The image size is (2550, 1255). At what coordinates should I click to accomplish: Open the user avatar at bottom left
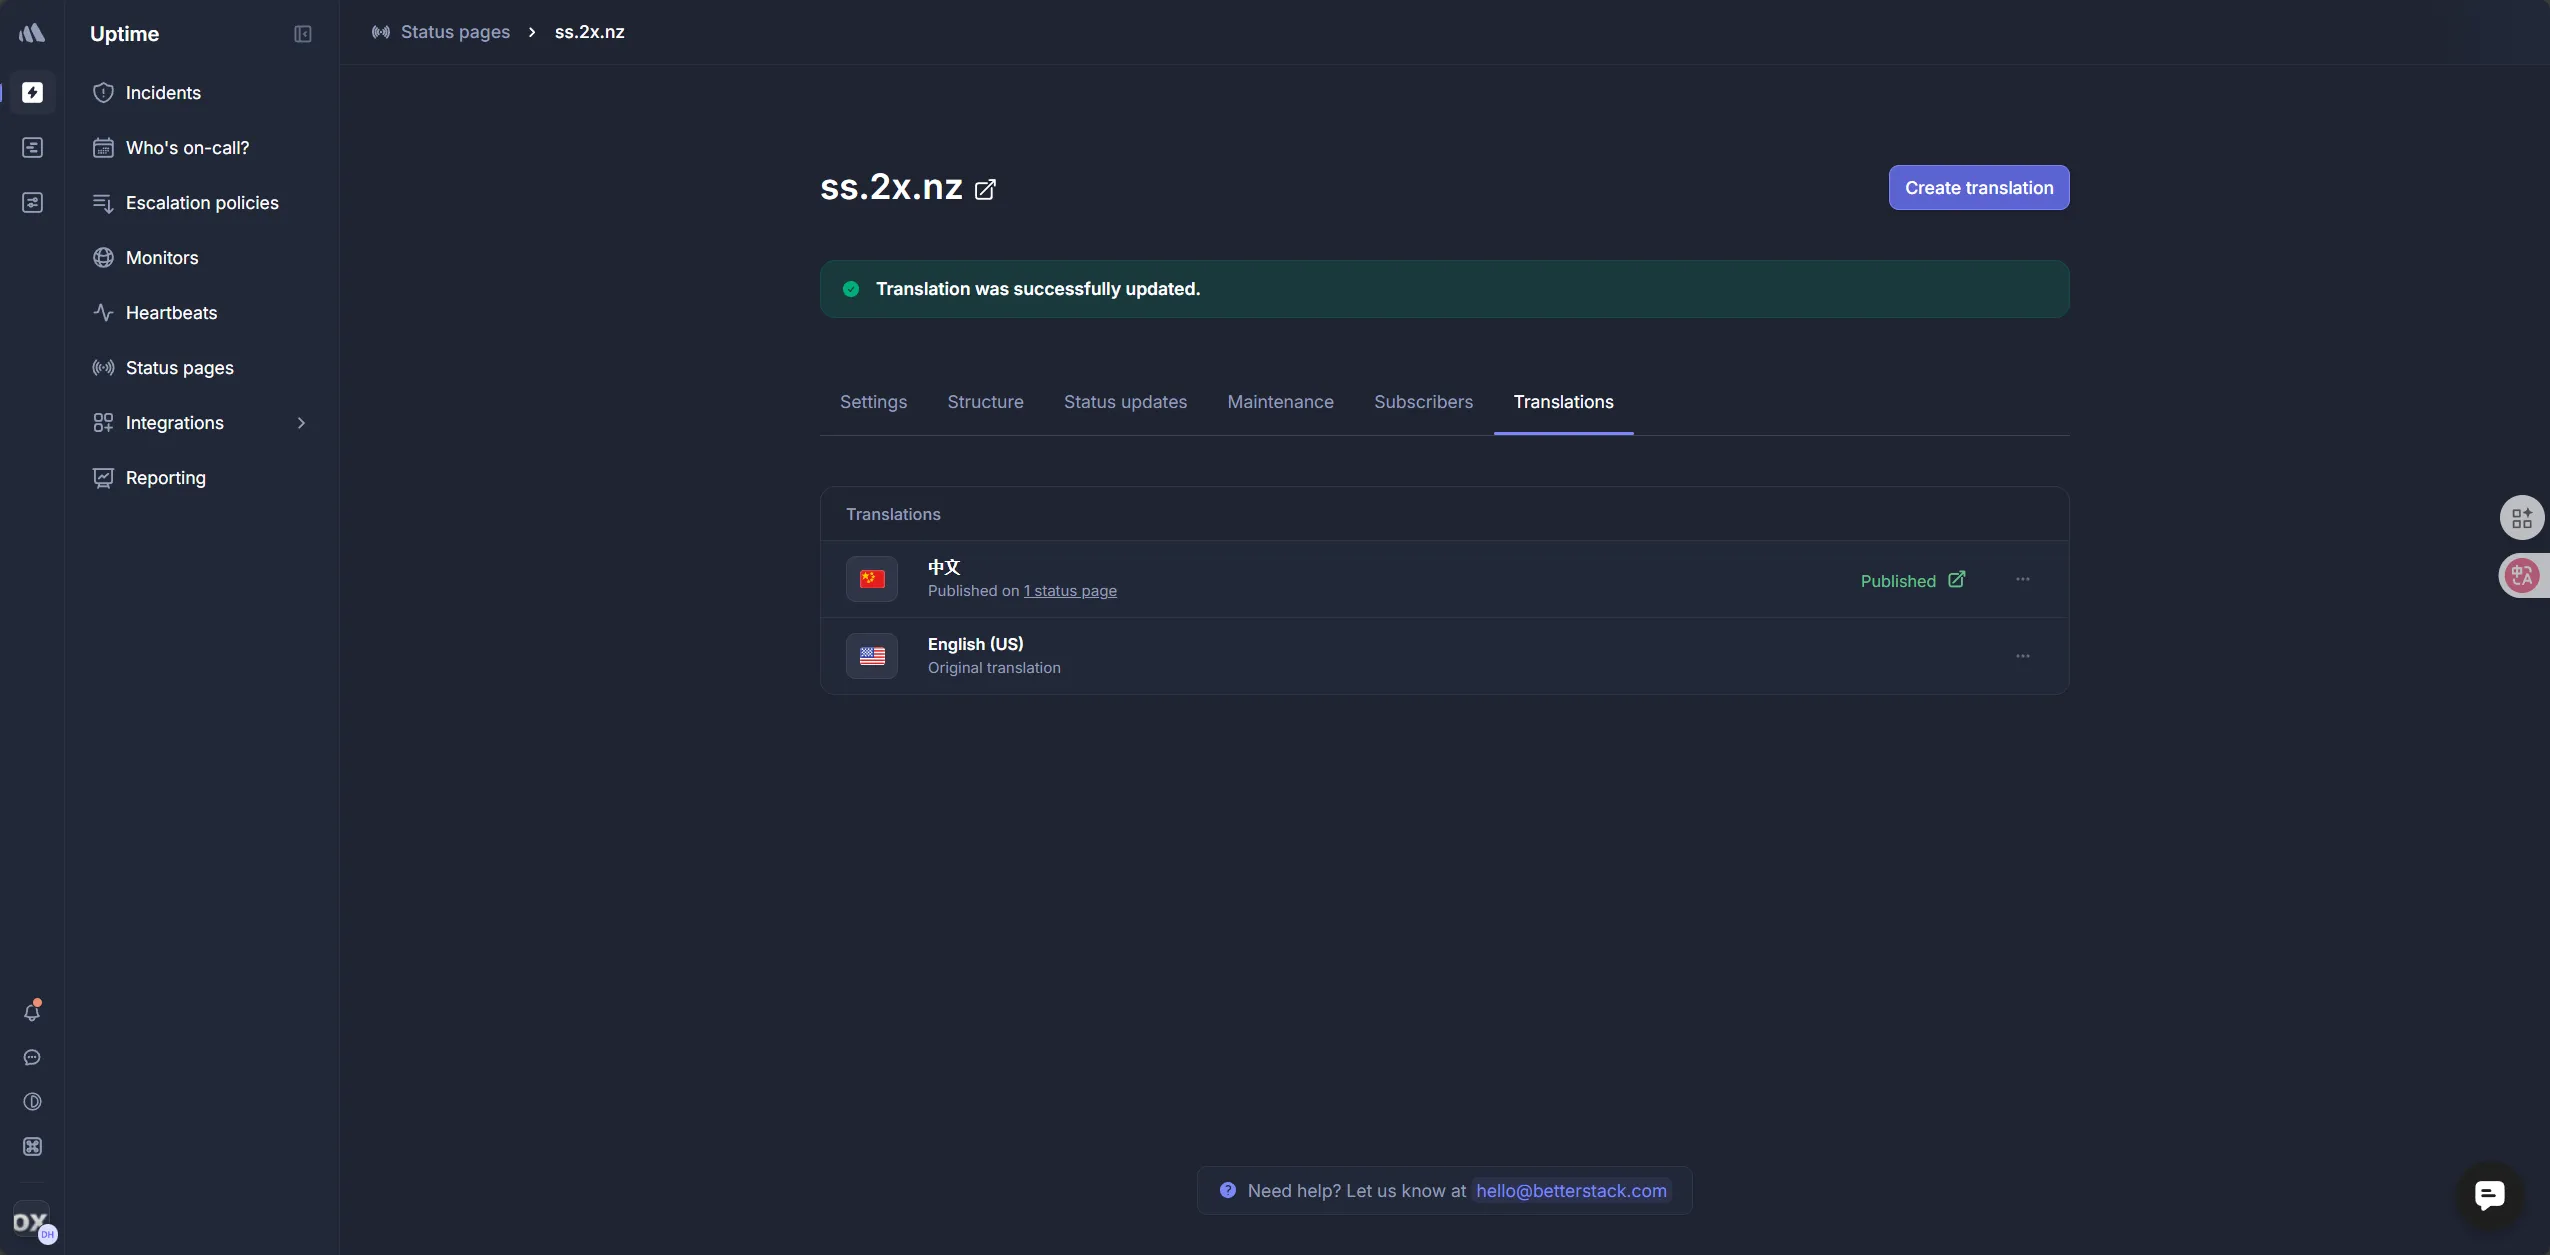pyautogui.click(x=32, y=1222)
